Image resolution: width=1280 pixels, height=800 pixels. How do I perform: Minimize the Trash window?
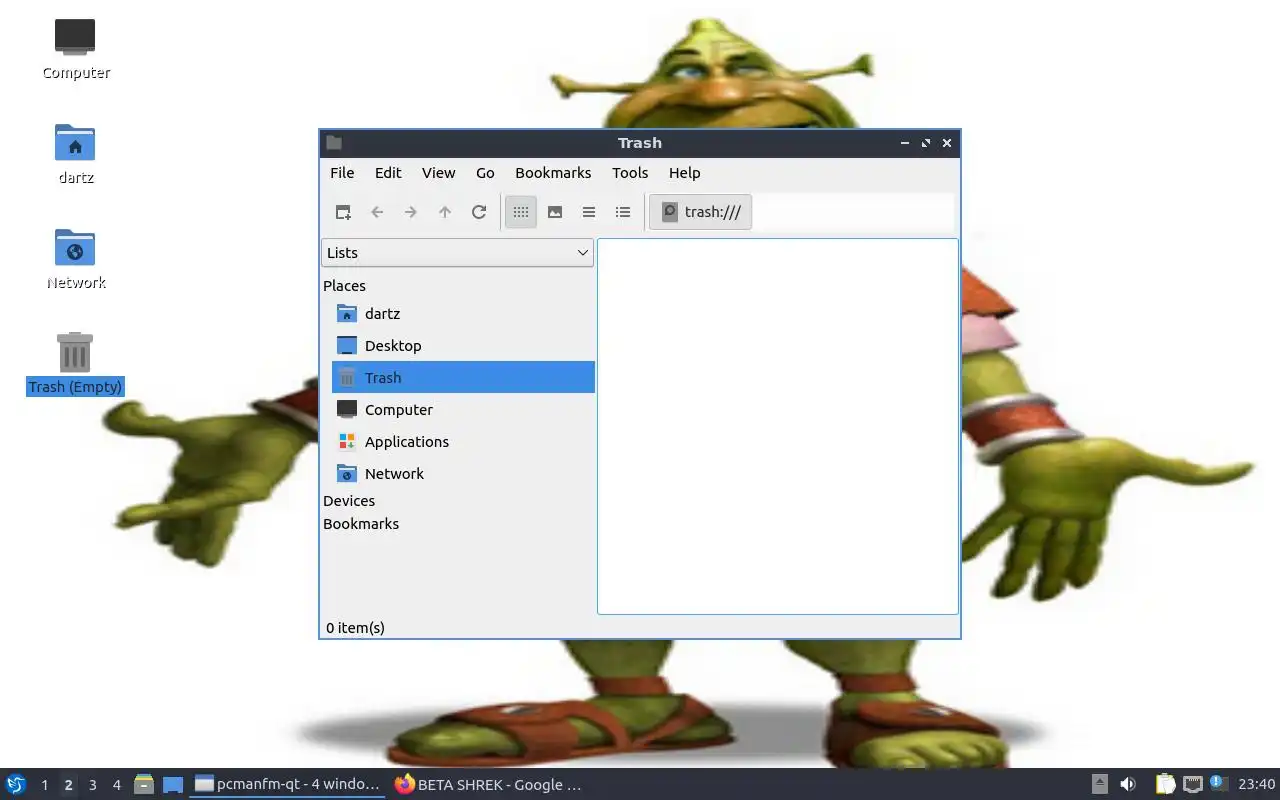coord(905,143)
